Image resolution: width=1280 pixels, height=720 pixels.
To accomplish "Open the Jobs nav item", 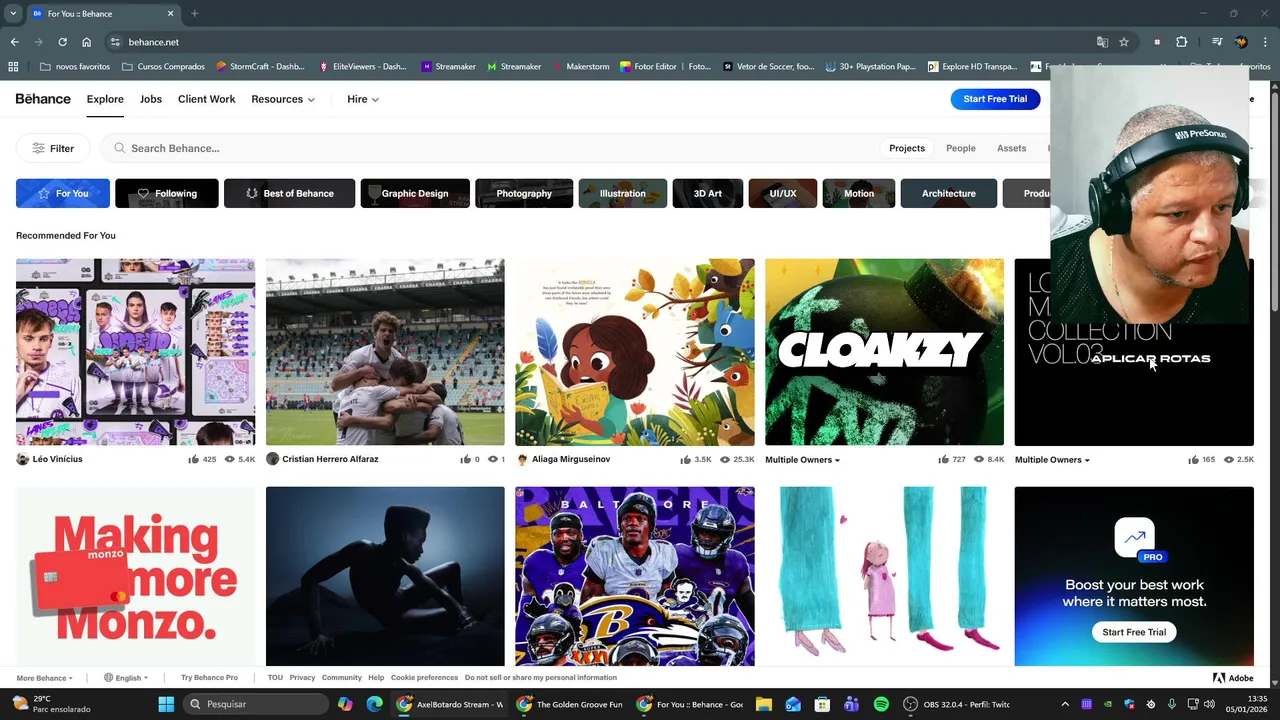I will tap(151, 99).
